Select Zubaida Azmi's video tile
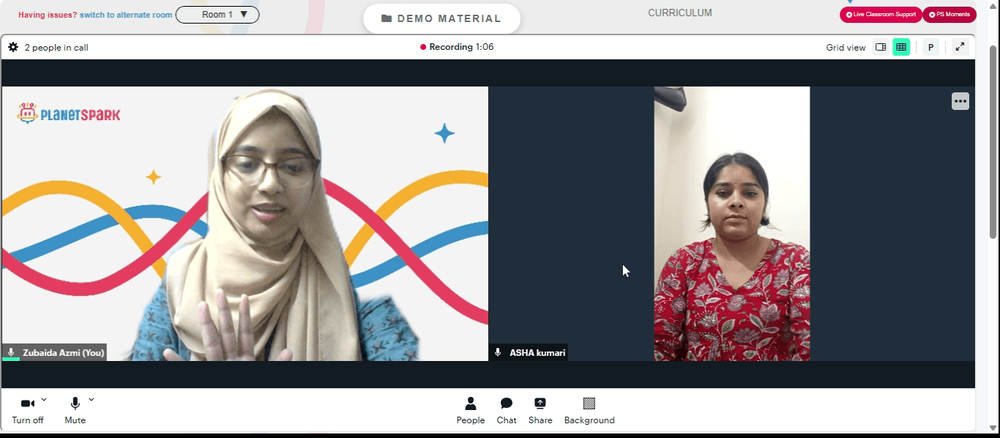 tap(245, 224)
